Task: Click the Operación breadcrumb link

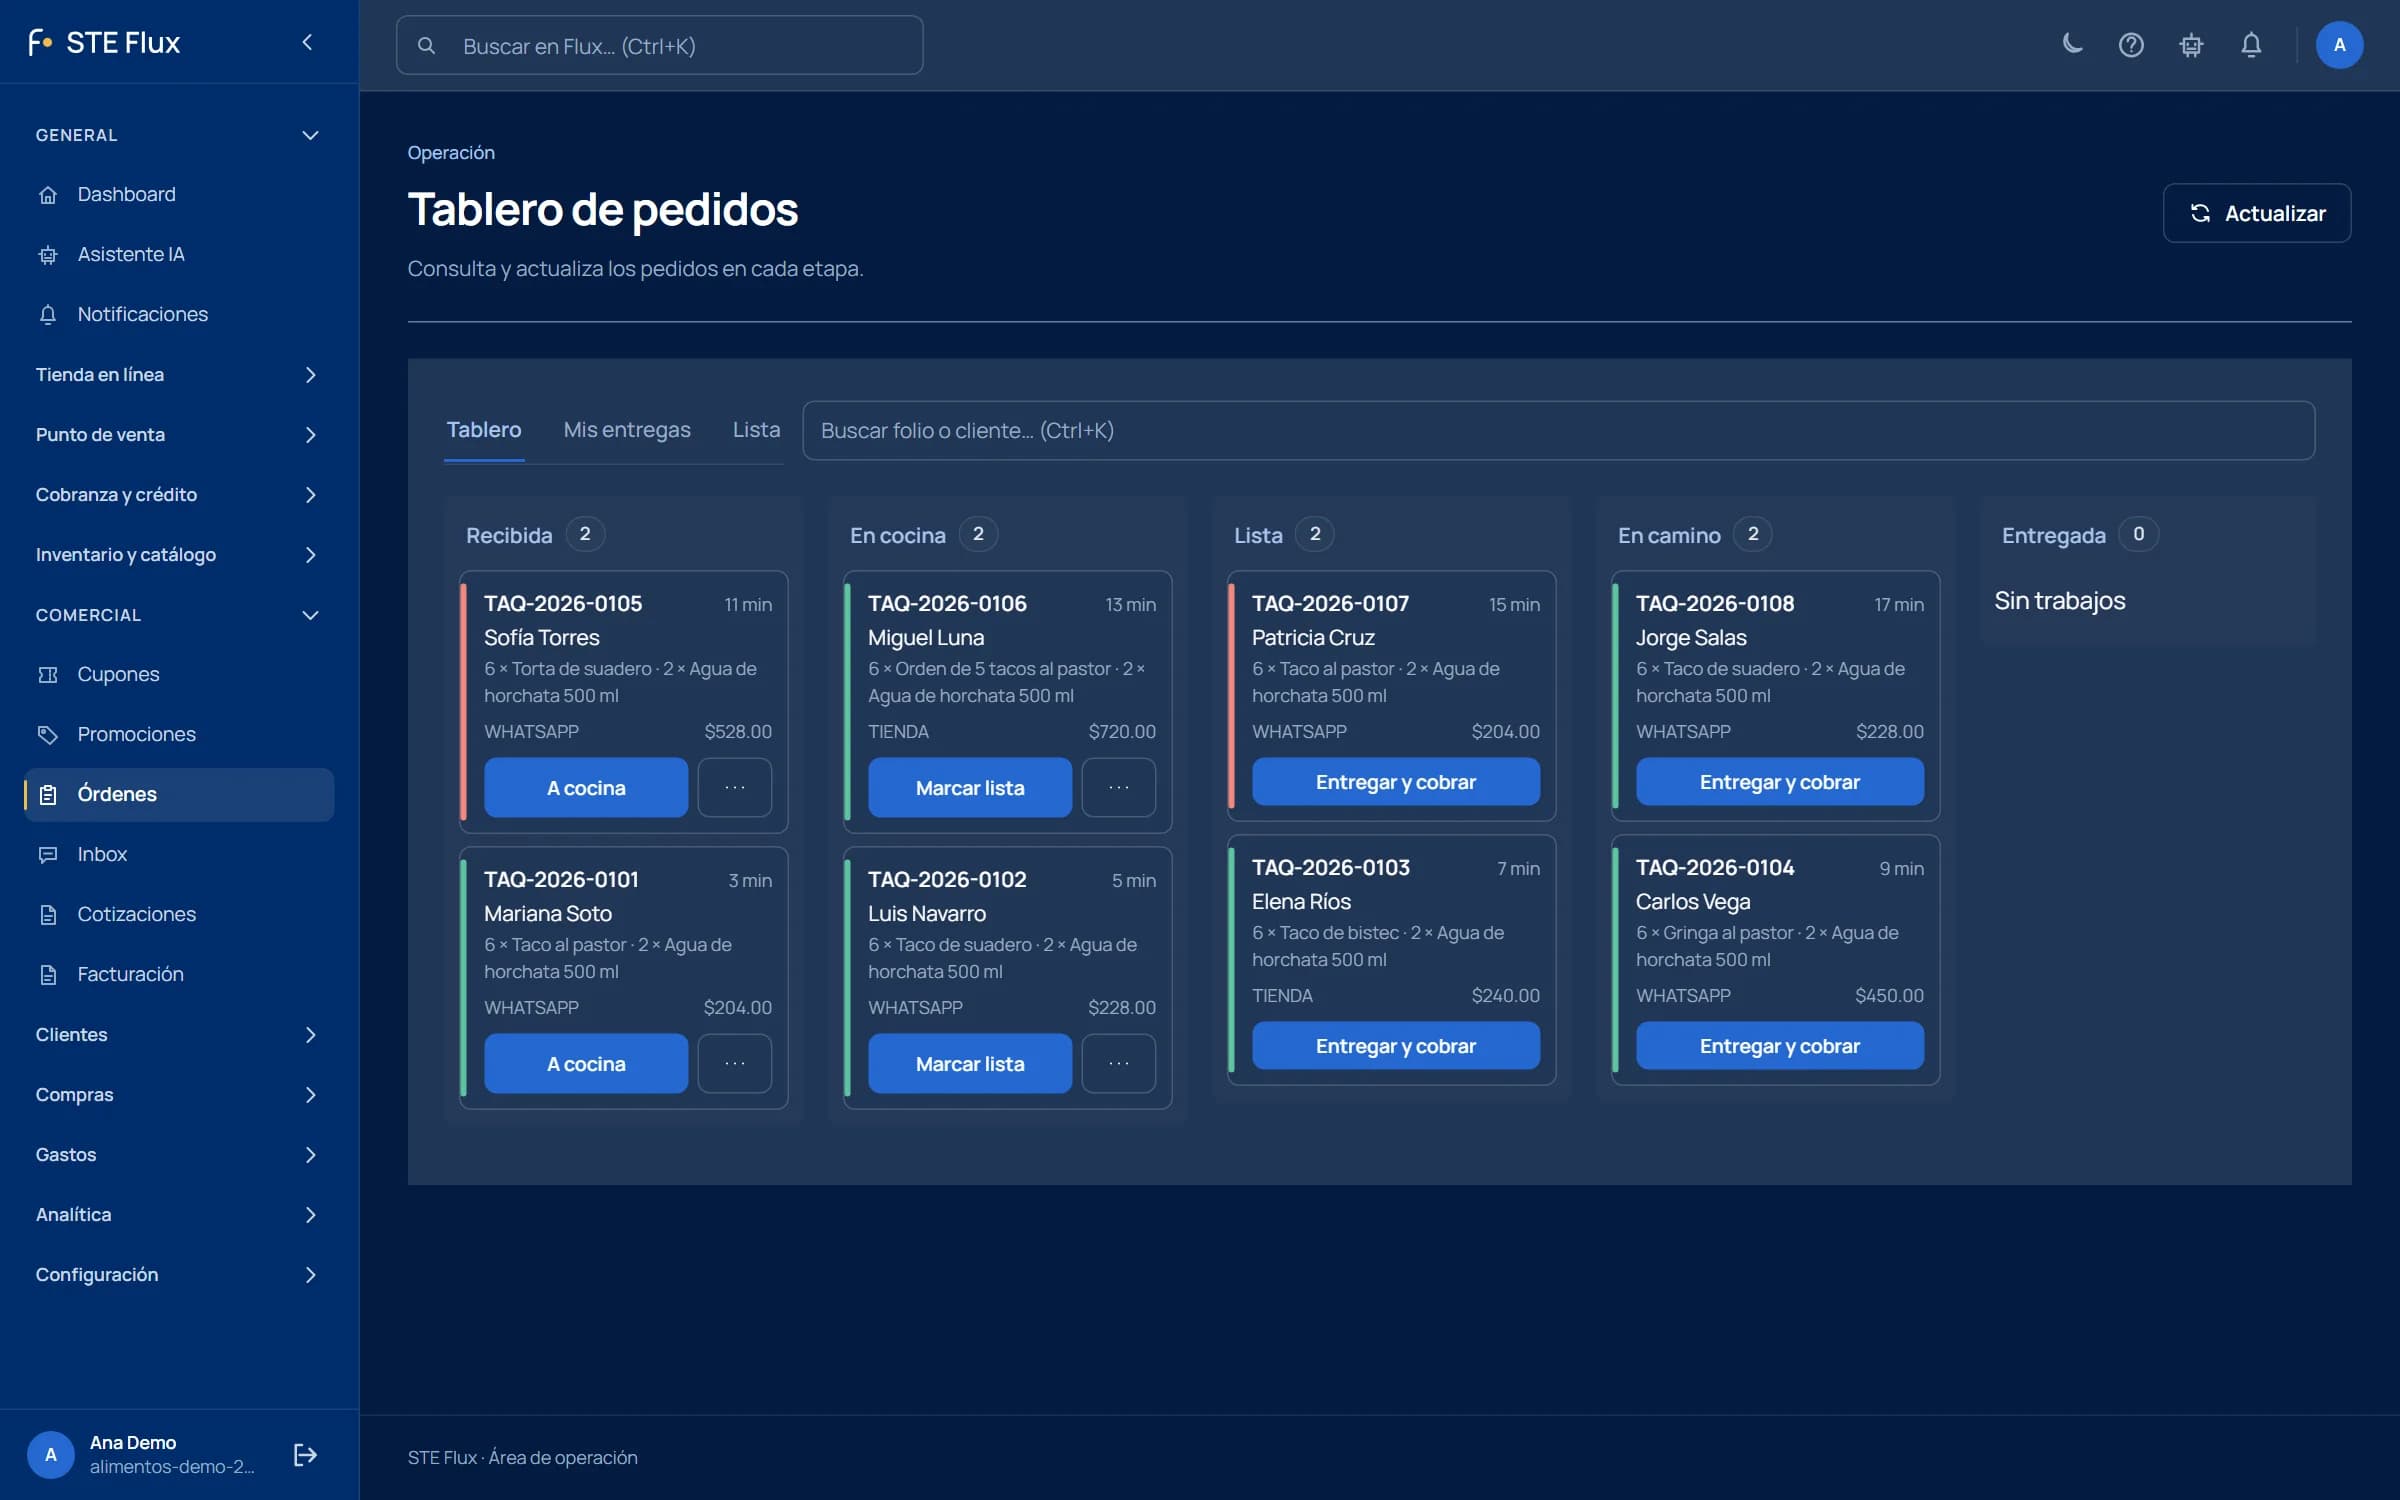Action: [x=451, y=152]
